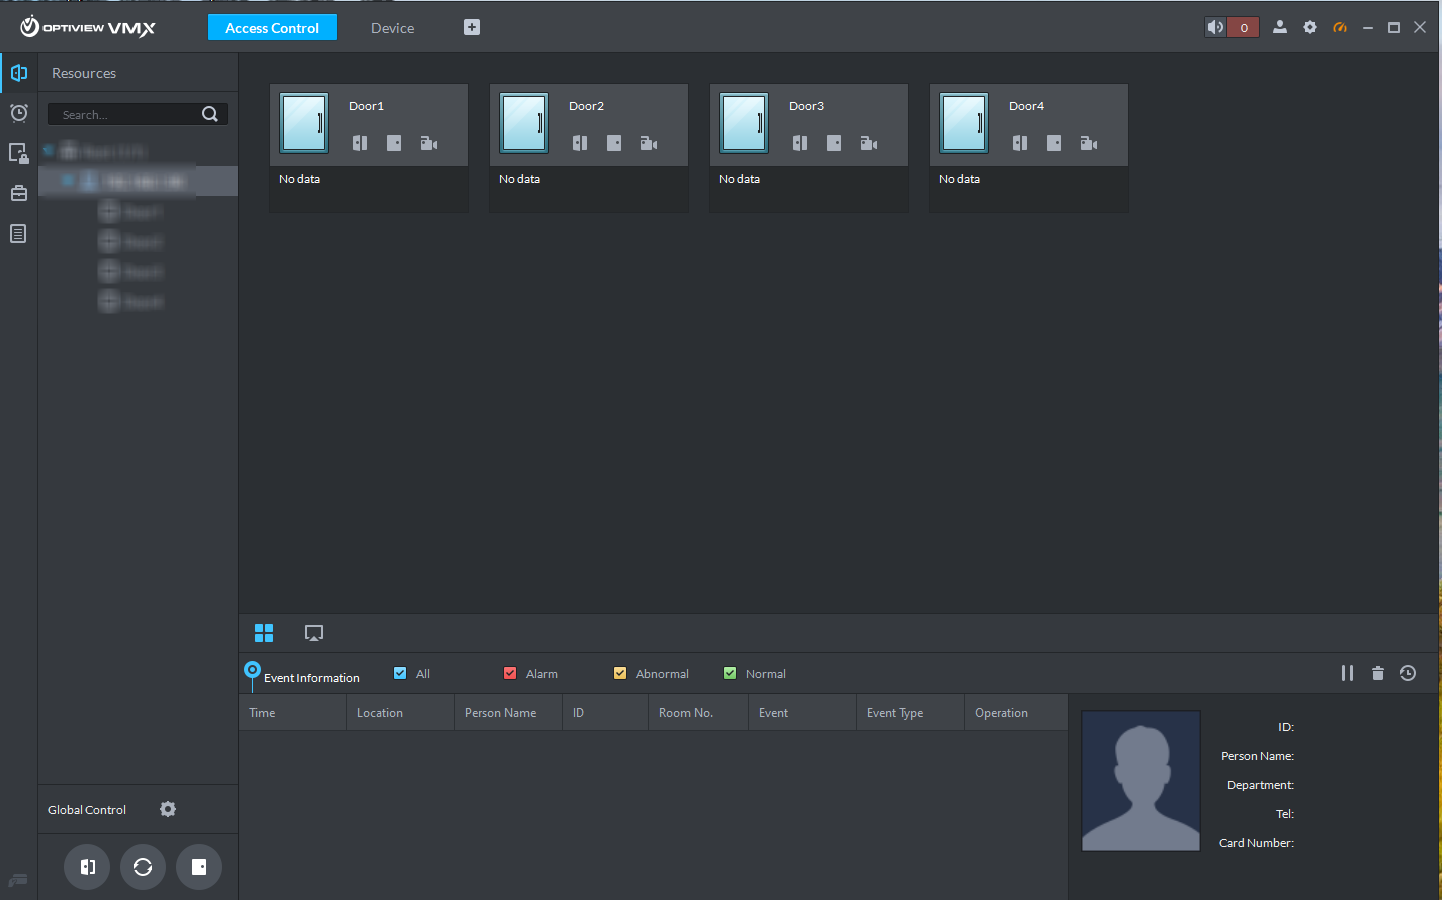Select the Access Control tab
Viewport: 1442px width, 900px height.
[x=272, y=27]
